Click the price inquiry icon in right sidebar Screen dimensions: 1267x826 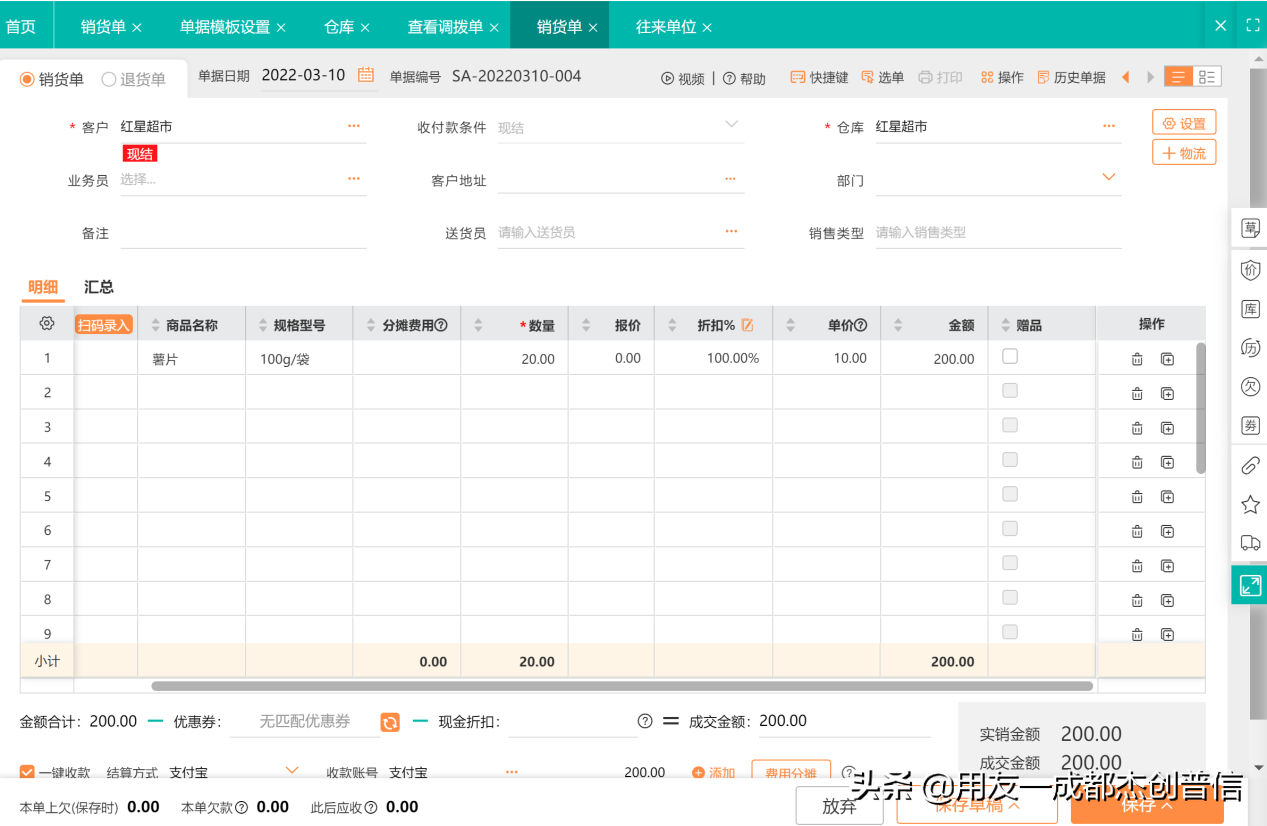pyautogui.click(x=1249, y=269)
